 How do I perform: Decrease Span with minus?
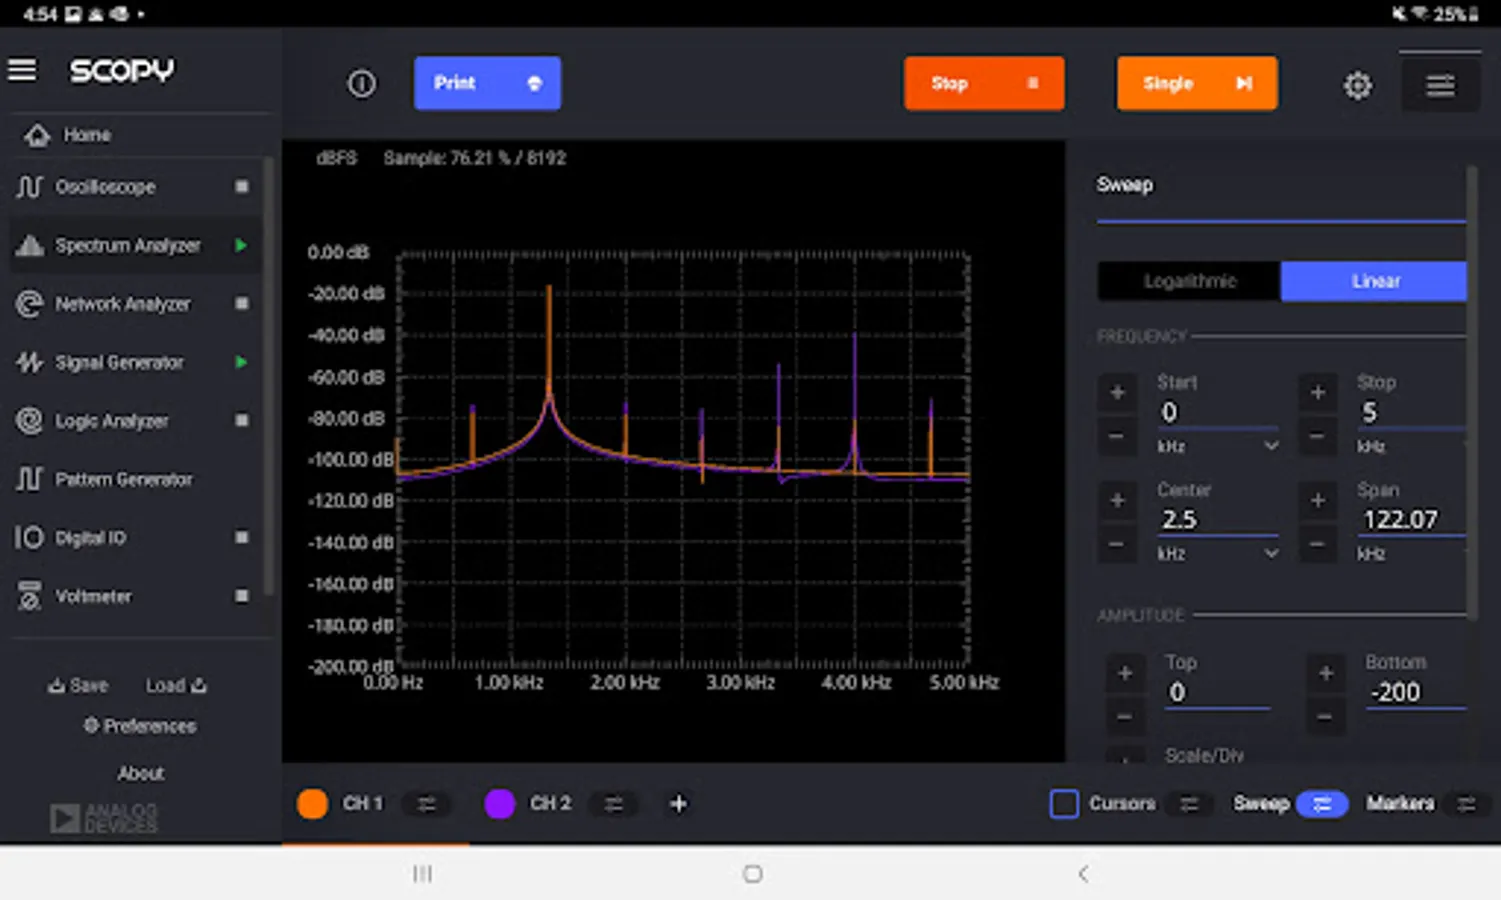1317,544
